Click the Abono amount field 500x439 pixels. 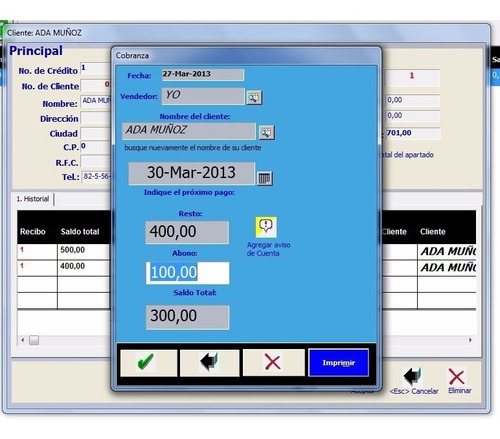[188, 273]
